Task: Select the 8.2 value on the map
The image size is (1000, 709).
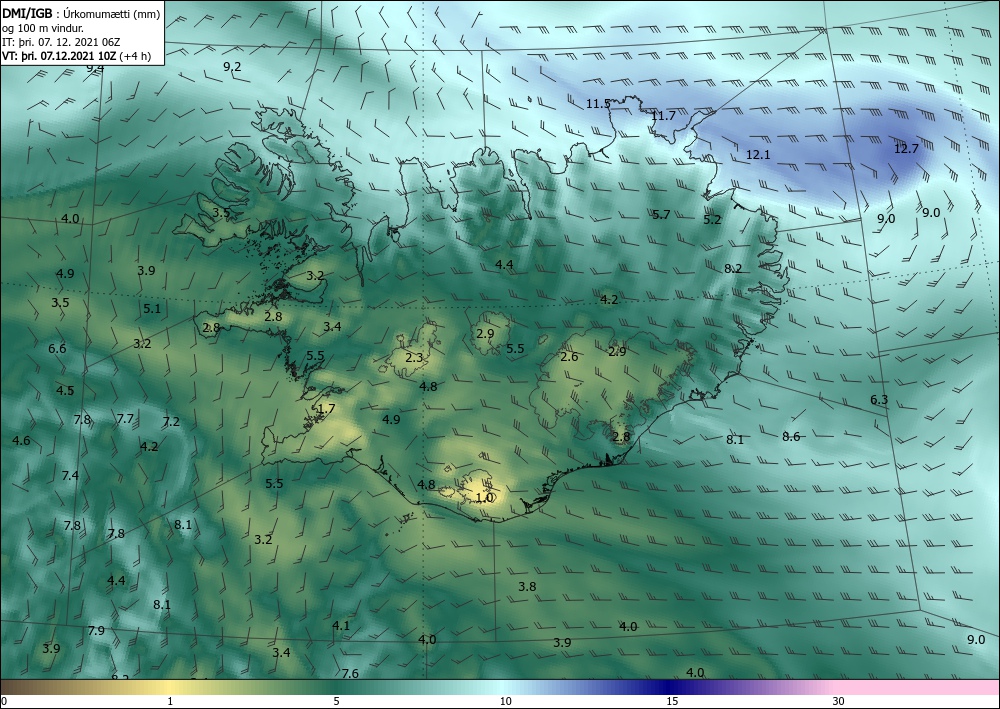Action: pyautogui.click(x=733, y=268)
